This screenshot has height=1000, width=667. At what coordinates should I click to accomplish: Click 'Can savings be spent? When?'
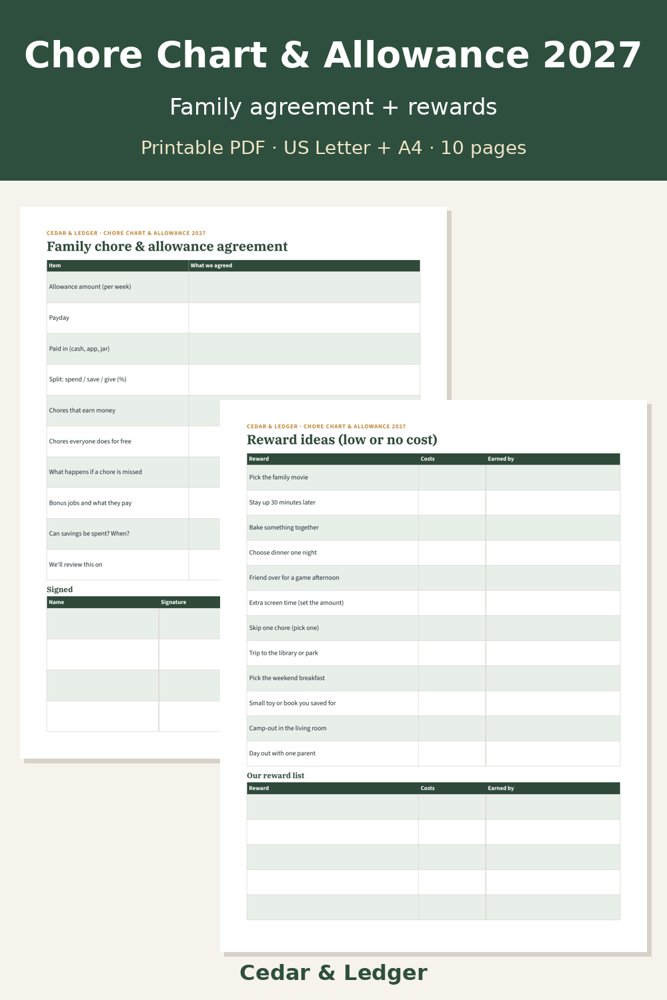pos(89,534)
